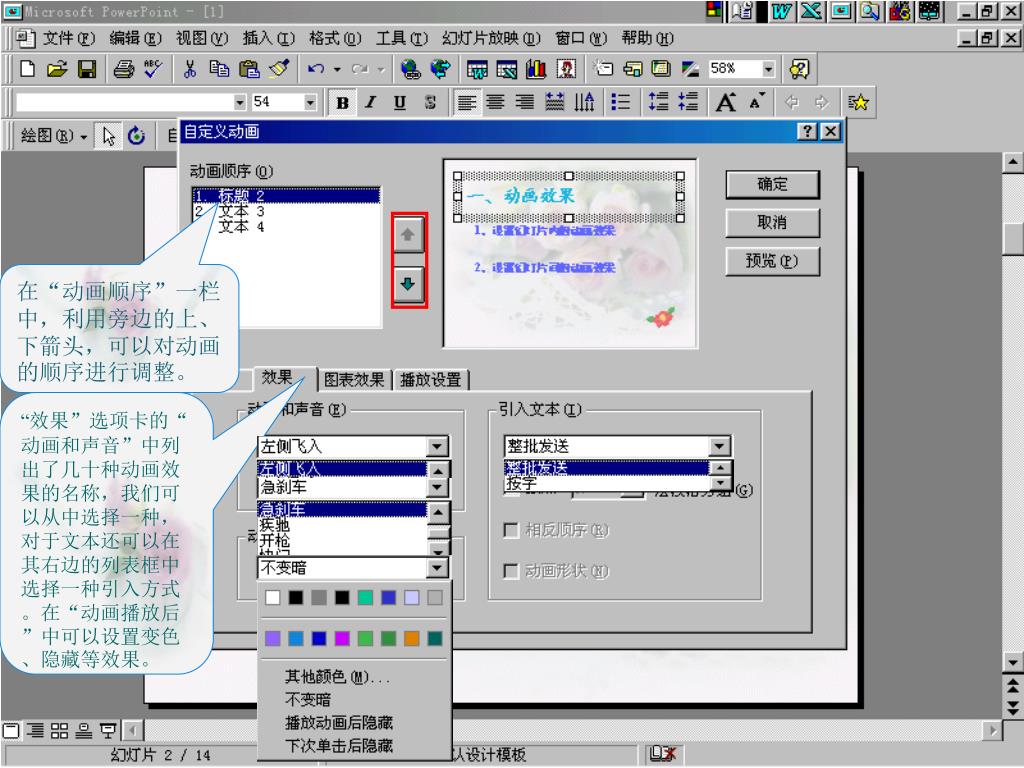This screenshot has width=1024, height=768.
Task: Open the undo history dropdown arrow
Action: pos(337,69)
